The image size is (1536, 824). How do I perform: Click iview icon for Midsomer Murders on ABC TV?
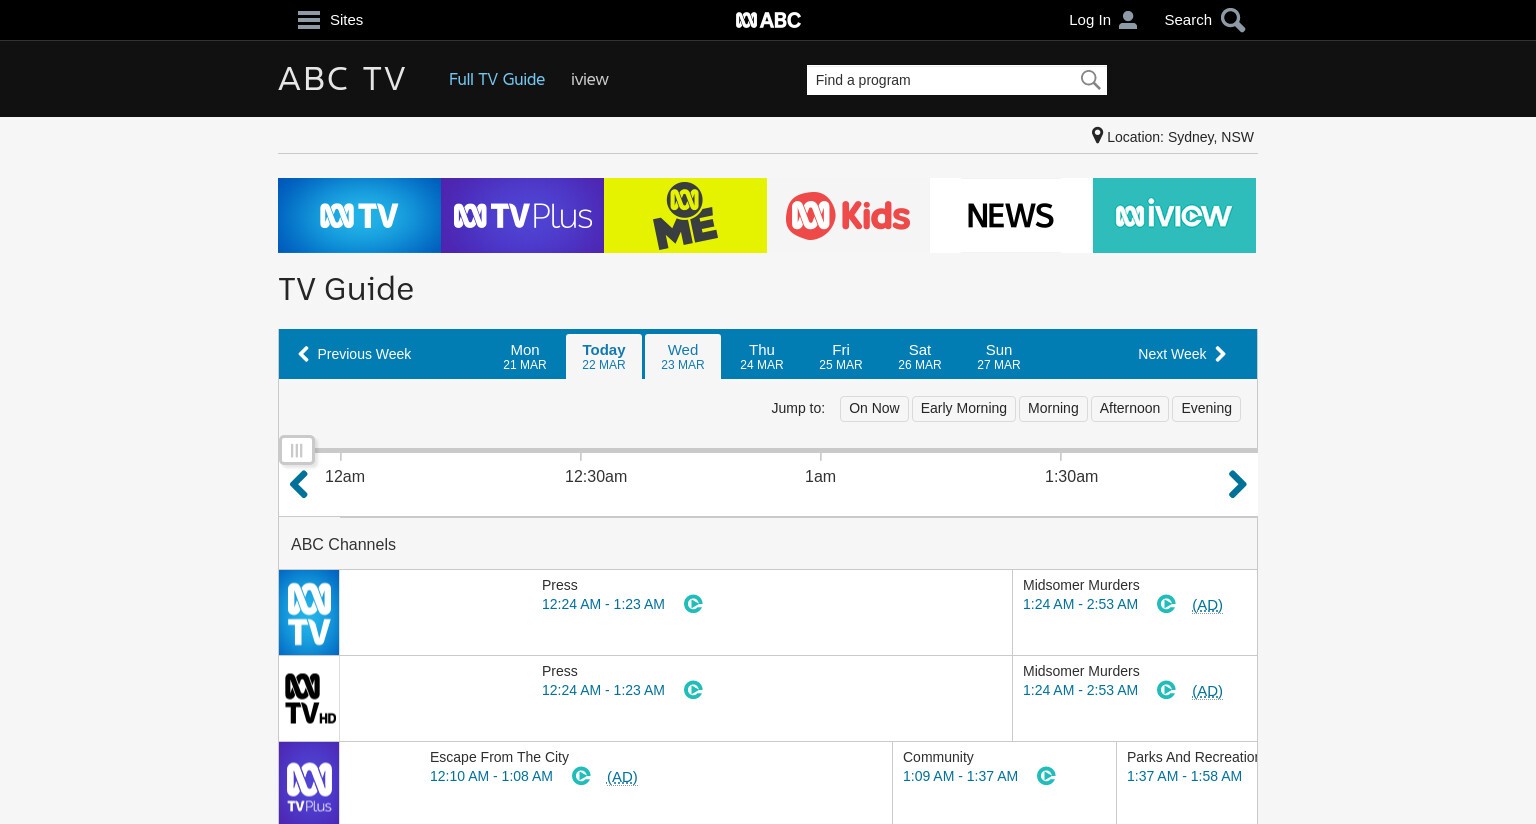point(1166,604)
